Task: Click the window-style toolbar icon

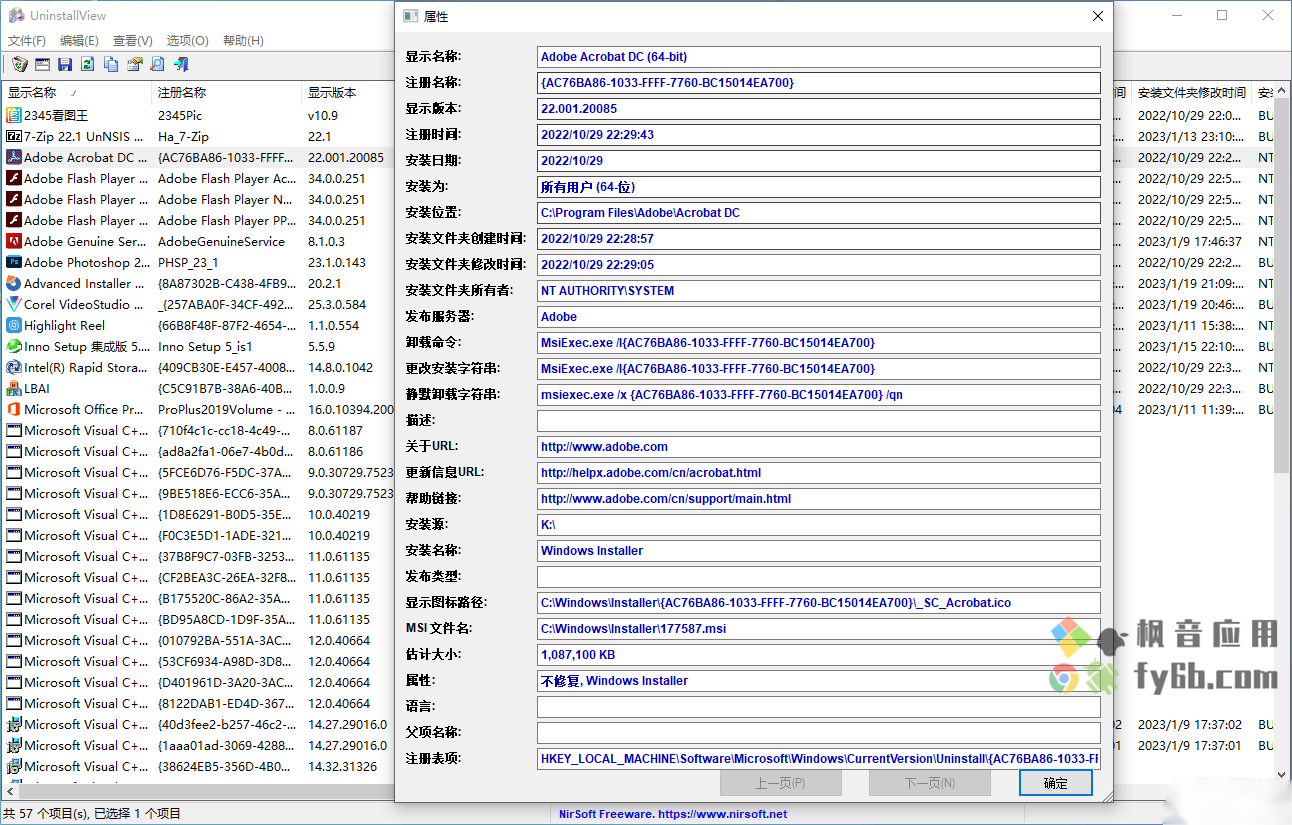Action: pyautogui.click(x=42, y=64)
